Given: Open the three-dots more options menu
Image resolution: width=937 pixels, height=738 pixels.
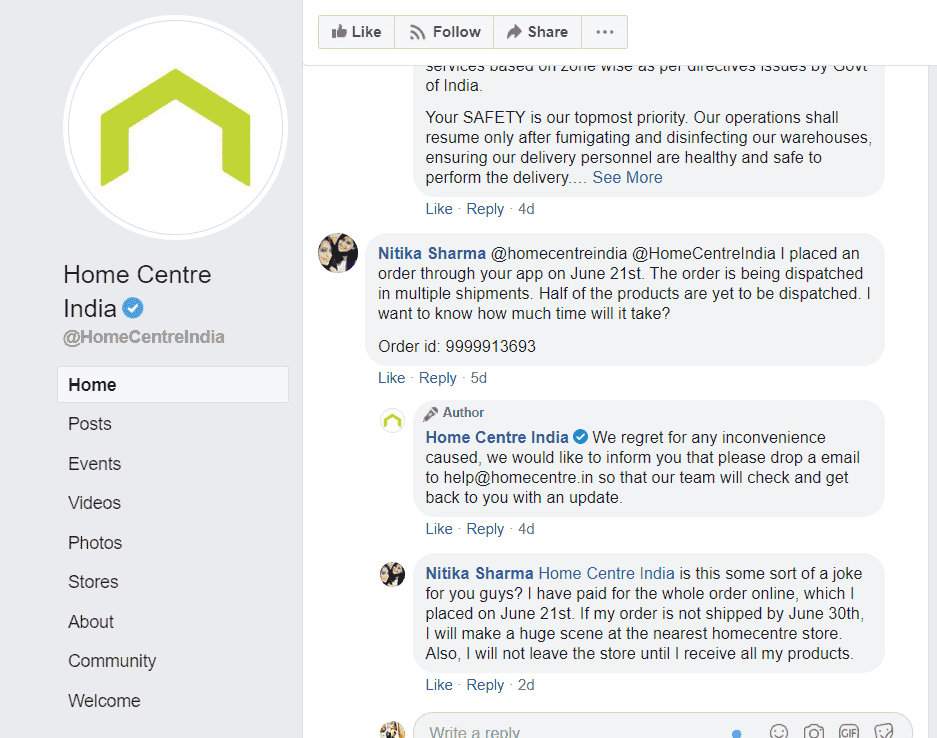Looking at the screenshot, I should (x=604, y=32).
